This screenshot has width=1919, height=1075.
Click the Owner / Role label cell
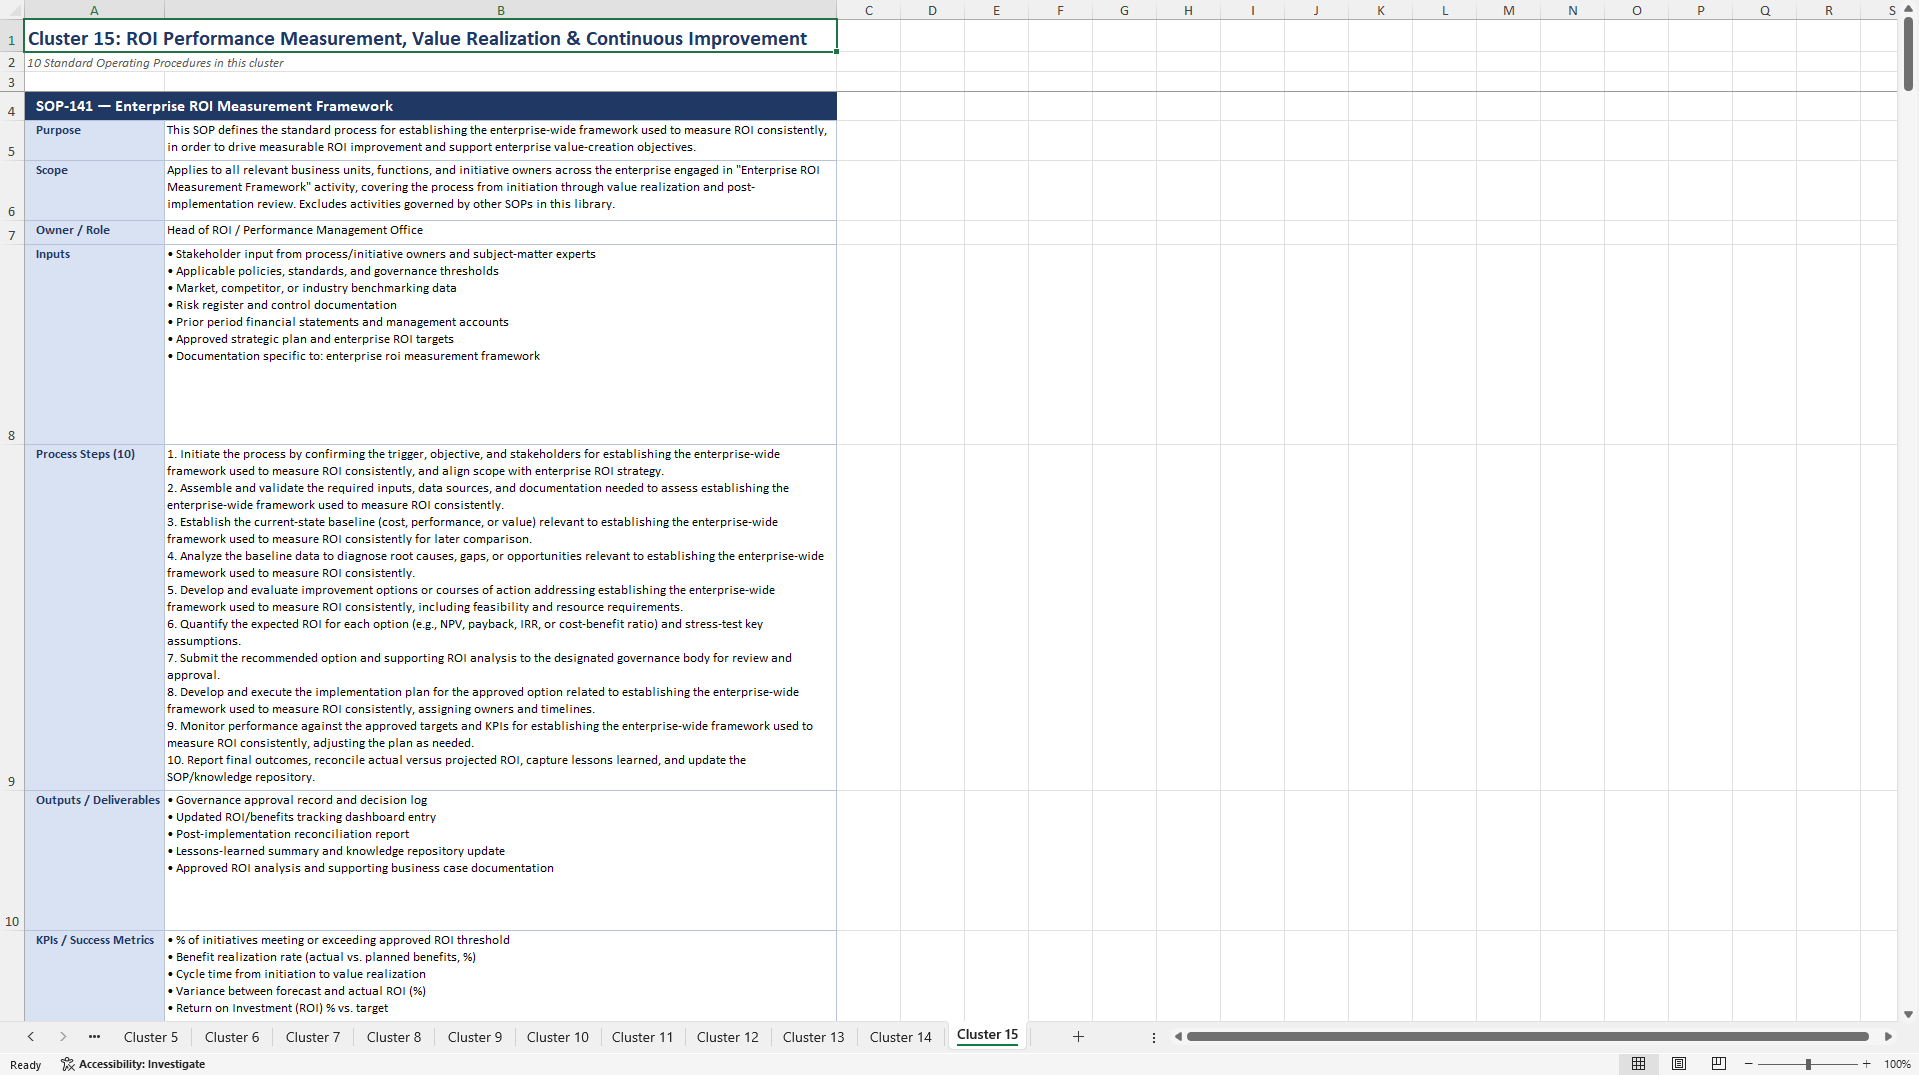coord(95,231)
